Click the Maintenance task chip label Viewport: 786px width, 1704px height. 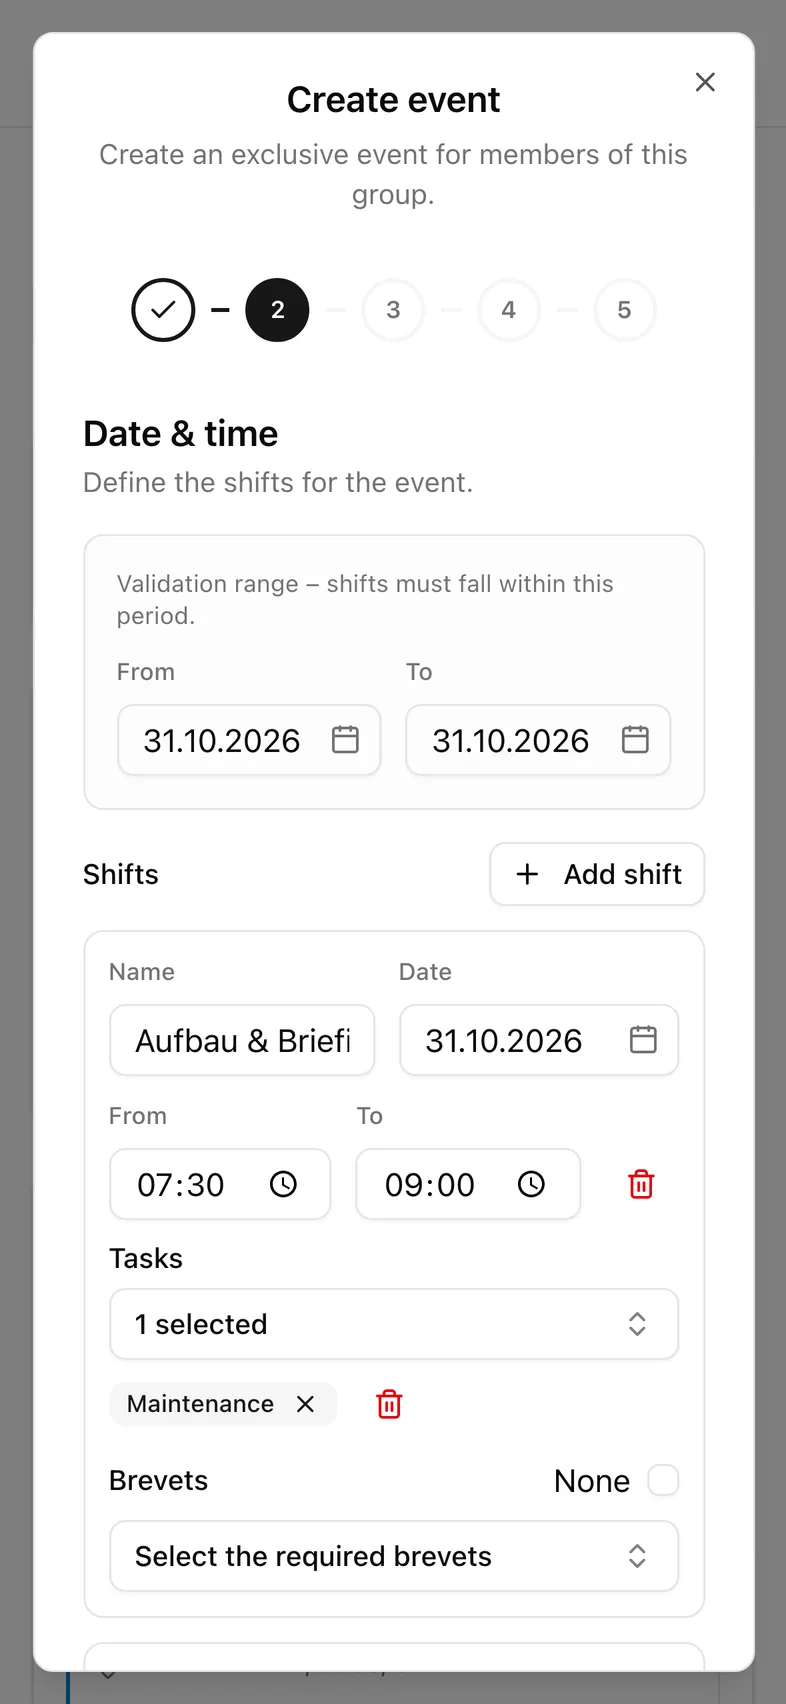point(200,1404)
